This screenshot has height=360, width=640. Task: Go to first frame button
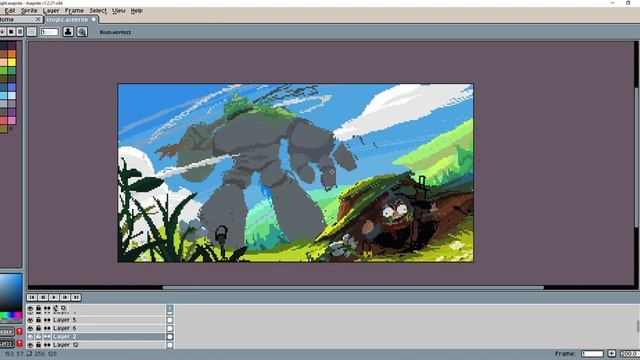(x=32, y=297)
